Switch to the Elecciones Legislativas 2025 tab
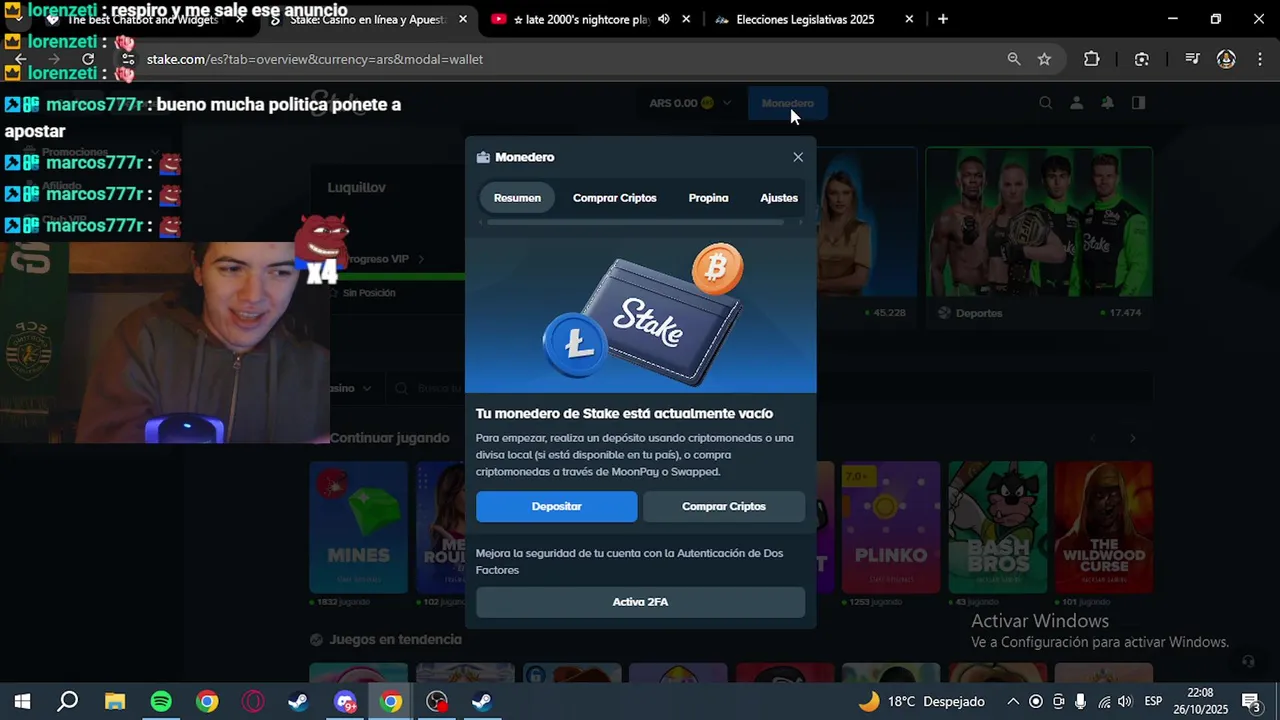 pyautogui.click(x=805, y=19)
